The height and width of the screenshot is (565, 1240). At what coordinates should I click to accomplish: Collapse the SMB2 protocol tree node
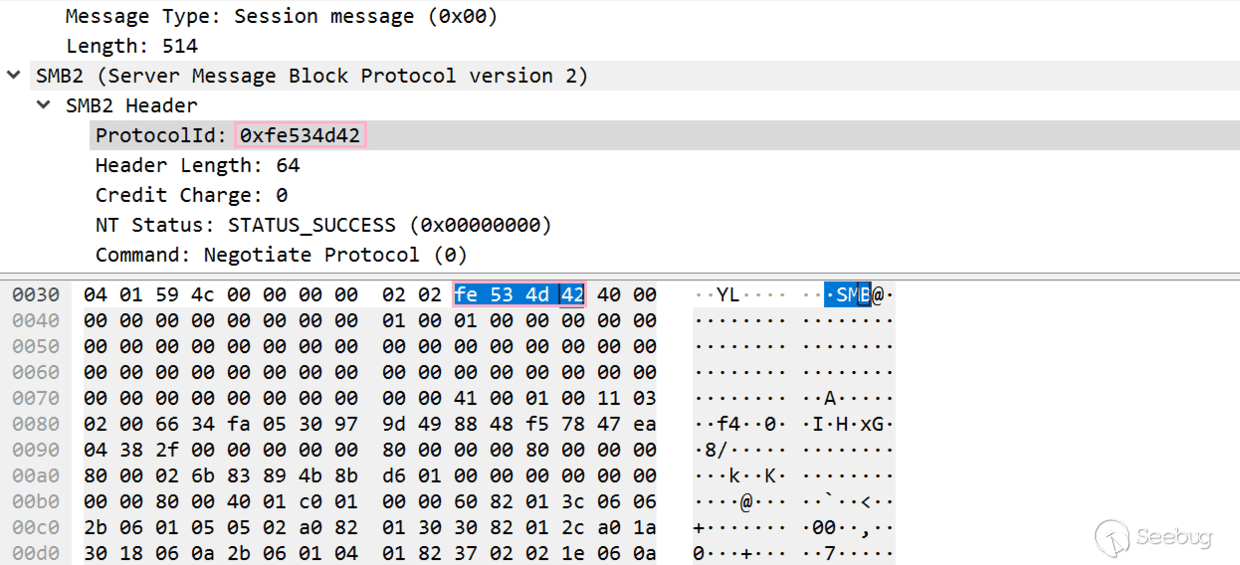[14, 75]
